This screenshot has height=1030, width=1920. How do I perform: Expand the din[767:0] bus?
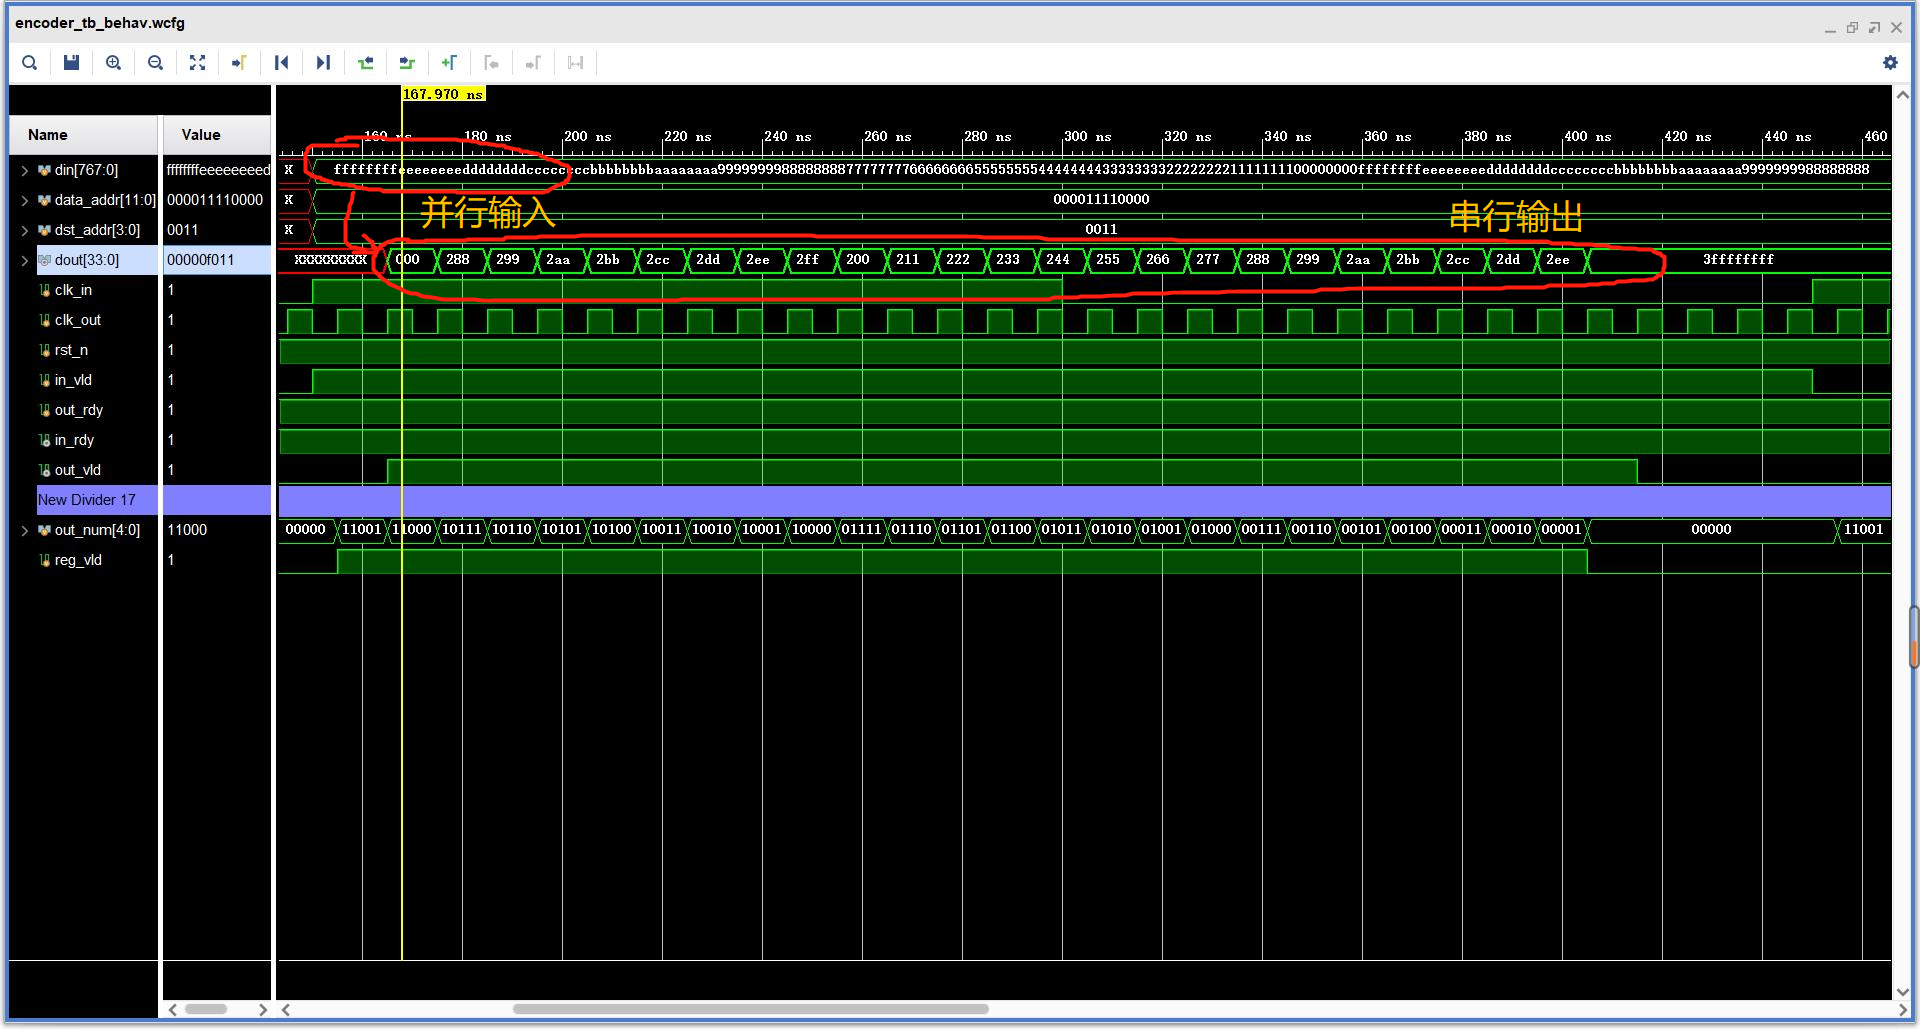[24, 170]
